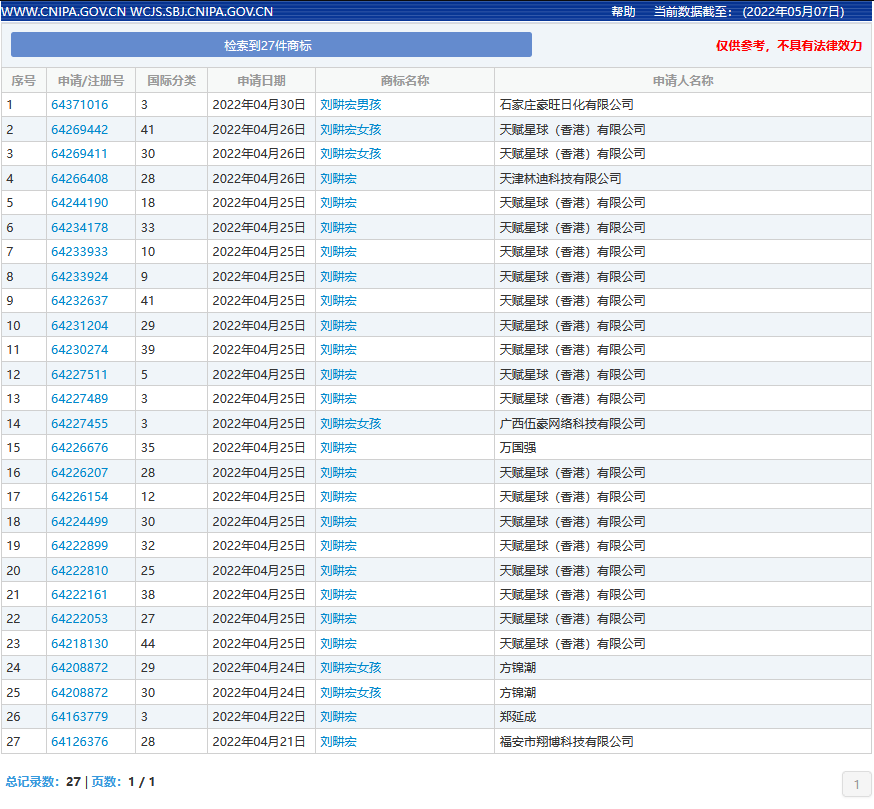874x809 pixels.
Task: Click the 申请日期 column header
Action: tap(261, 81)
